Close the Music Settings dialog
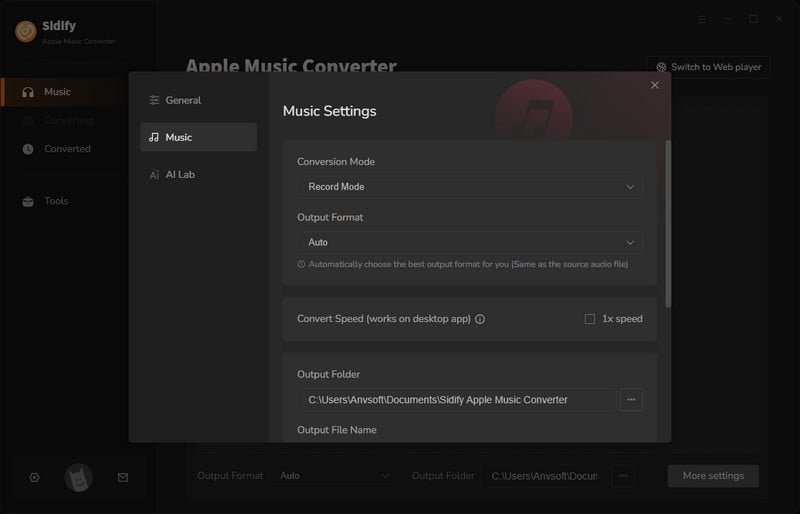This screenshot has width=800, height=514. click(x=655, y=85)
